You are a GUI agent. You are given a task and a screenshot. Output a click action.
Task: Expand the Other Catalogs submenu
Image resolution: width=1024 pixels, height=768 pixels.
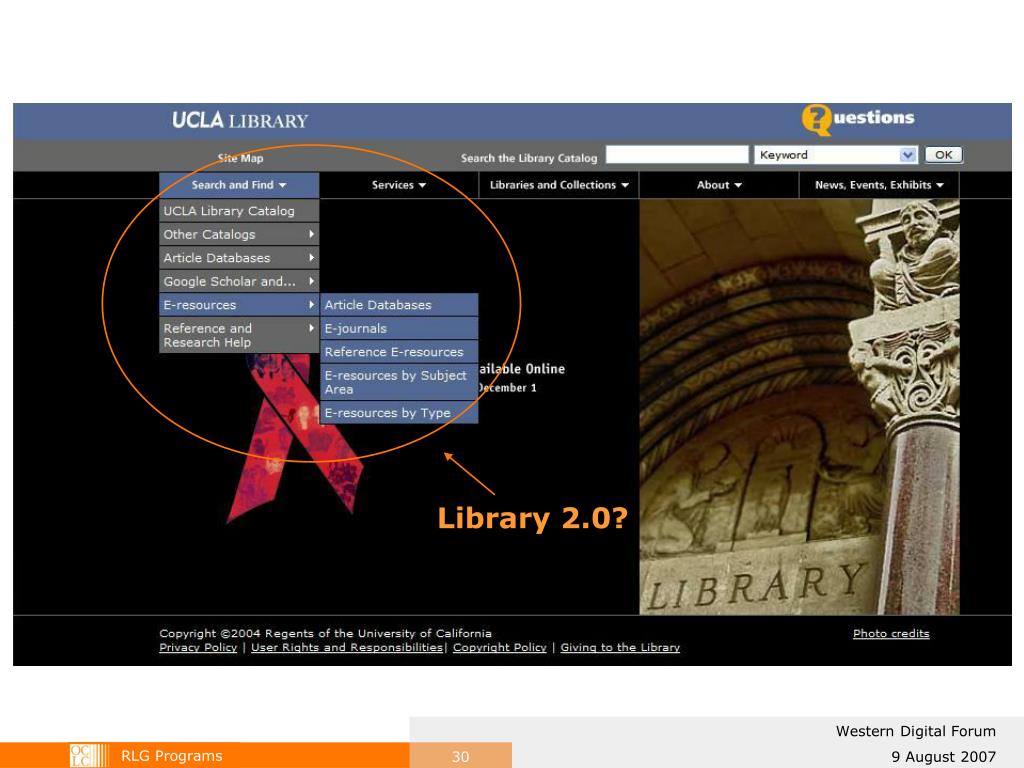(x=239, y=234)
